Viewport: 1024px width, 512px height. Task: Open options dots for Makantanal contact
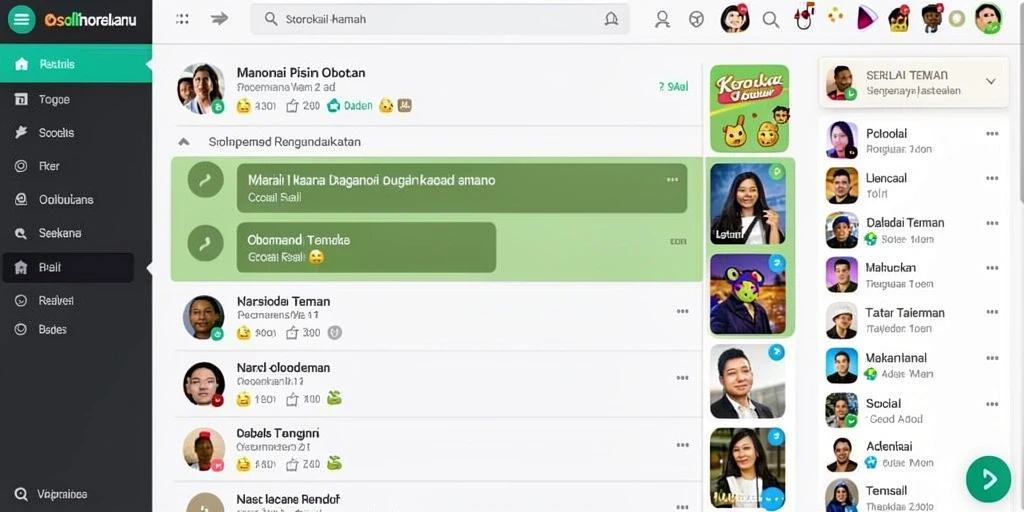992,359
